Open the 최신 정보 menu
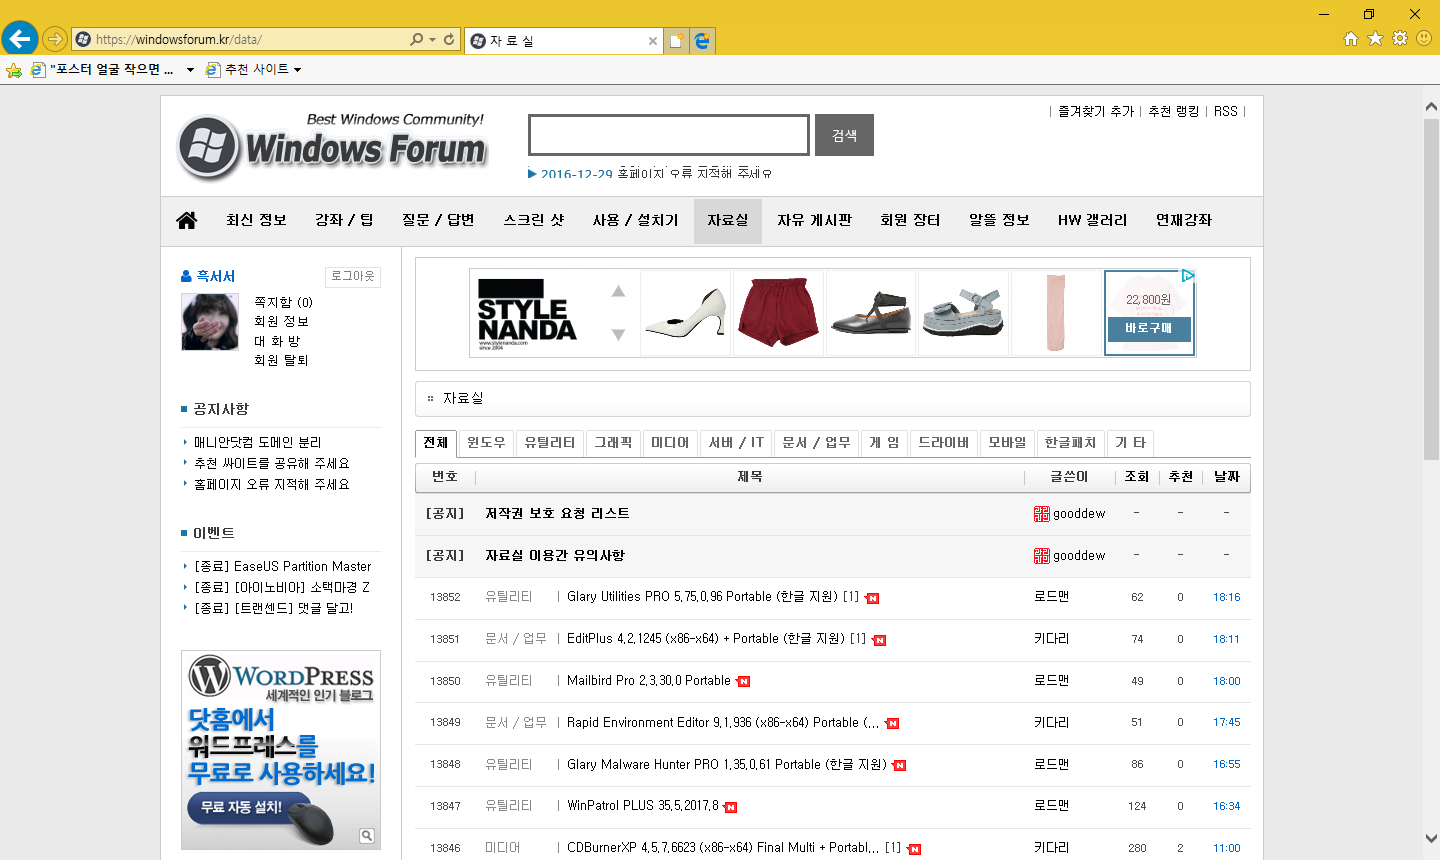This screenshot has height=860, width=1440. 256,220
